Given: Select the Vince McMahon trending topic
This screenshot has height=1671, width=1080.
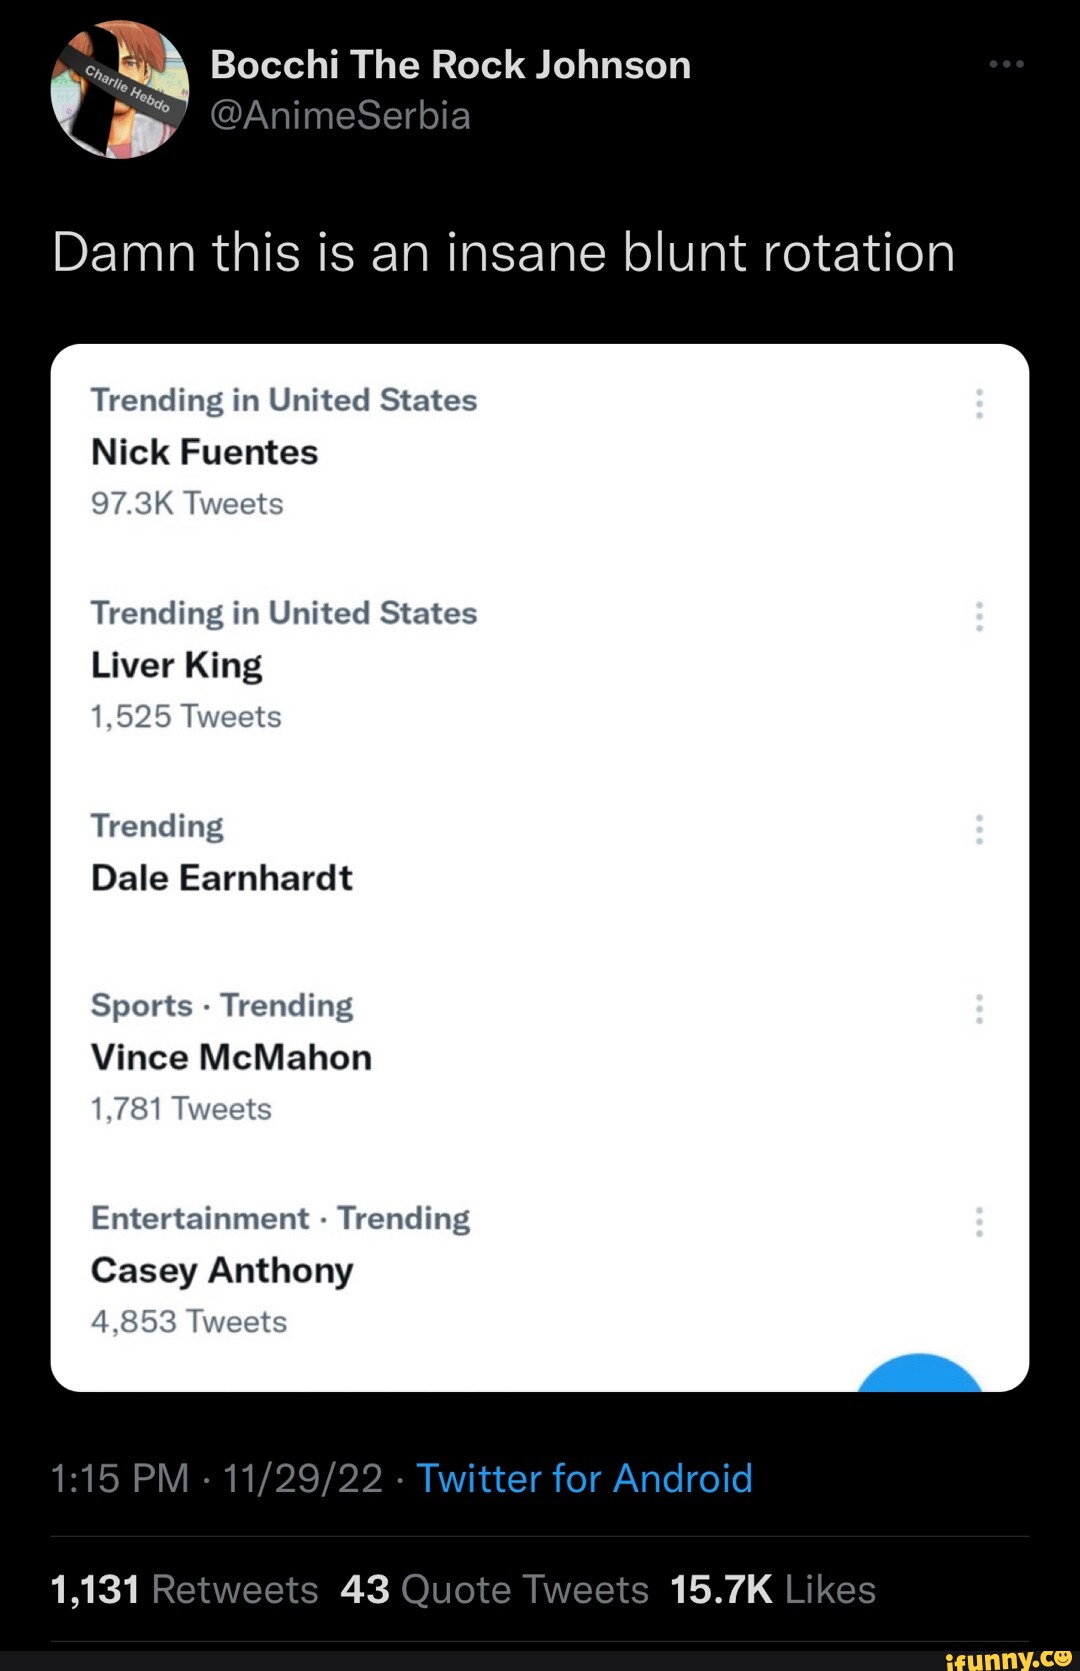Looking at the screenshot, I should 231,1057.
